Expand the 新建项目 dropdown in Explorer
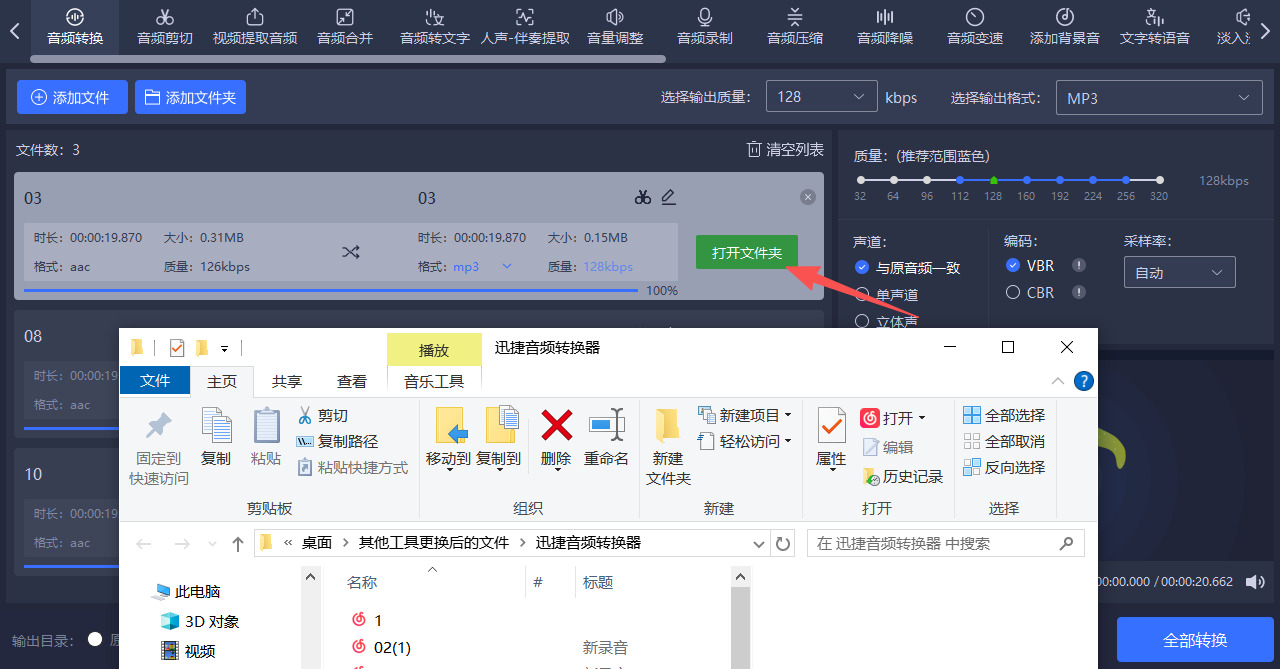This screenshot has width=1280, height=669. tap(787, 415)
